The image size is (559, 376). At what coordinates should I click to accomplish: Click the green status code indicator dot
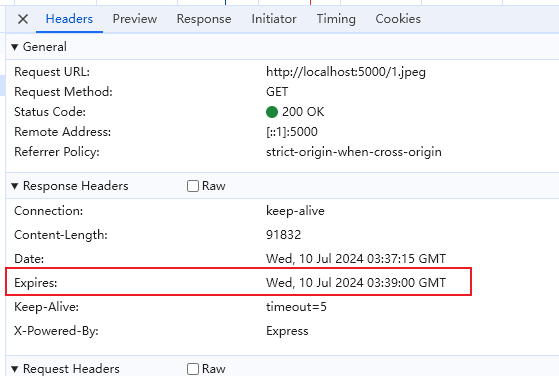pos(272,112)
